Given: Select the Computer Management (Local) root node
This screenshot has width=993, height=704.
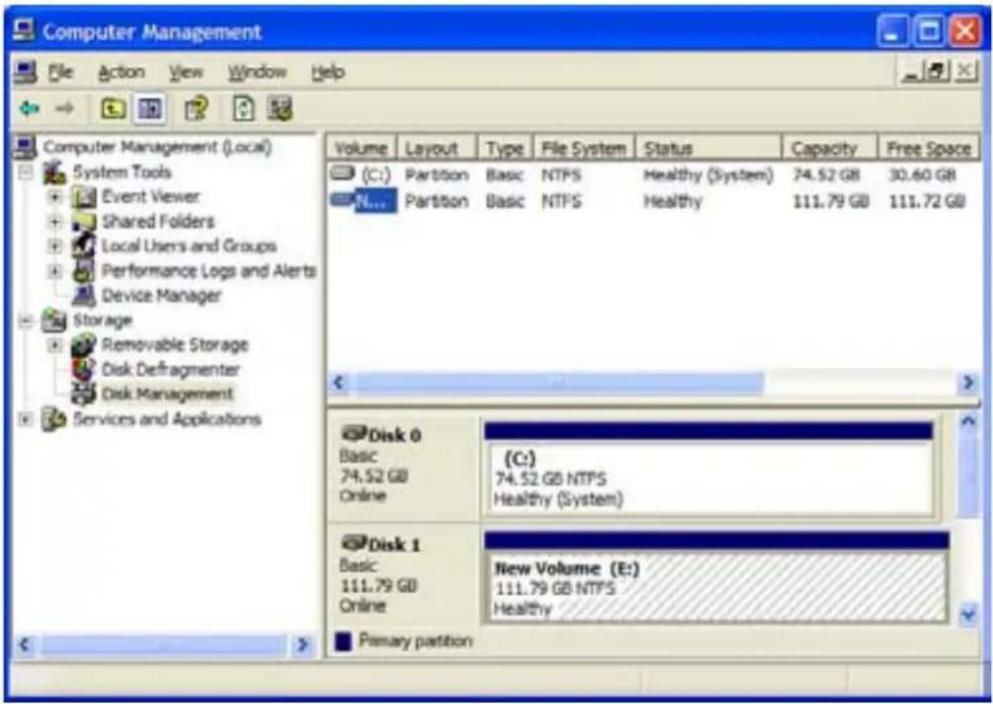Looking at the screenshot, I should (157, 148).
